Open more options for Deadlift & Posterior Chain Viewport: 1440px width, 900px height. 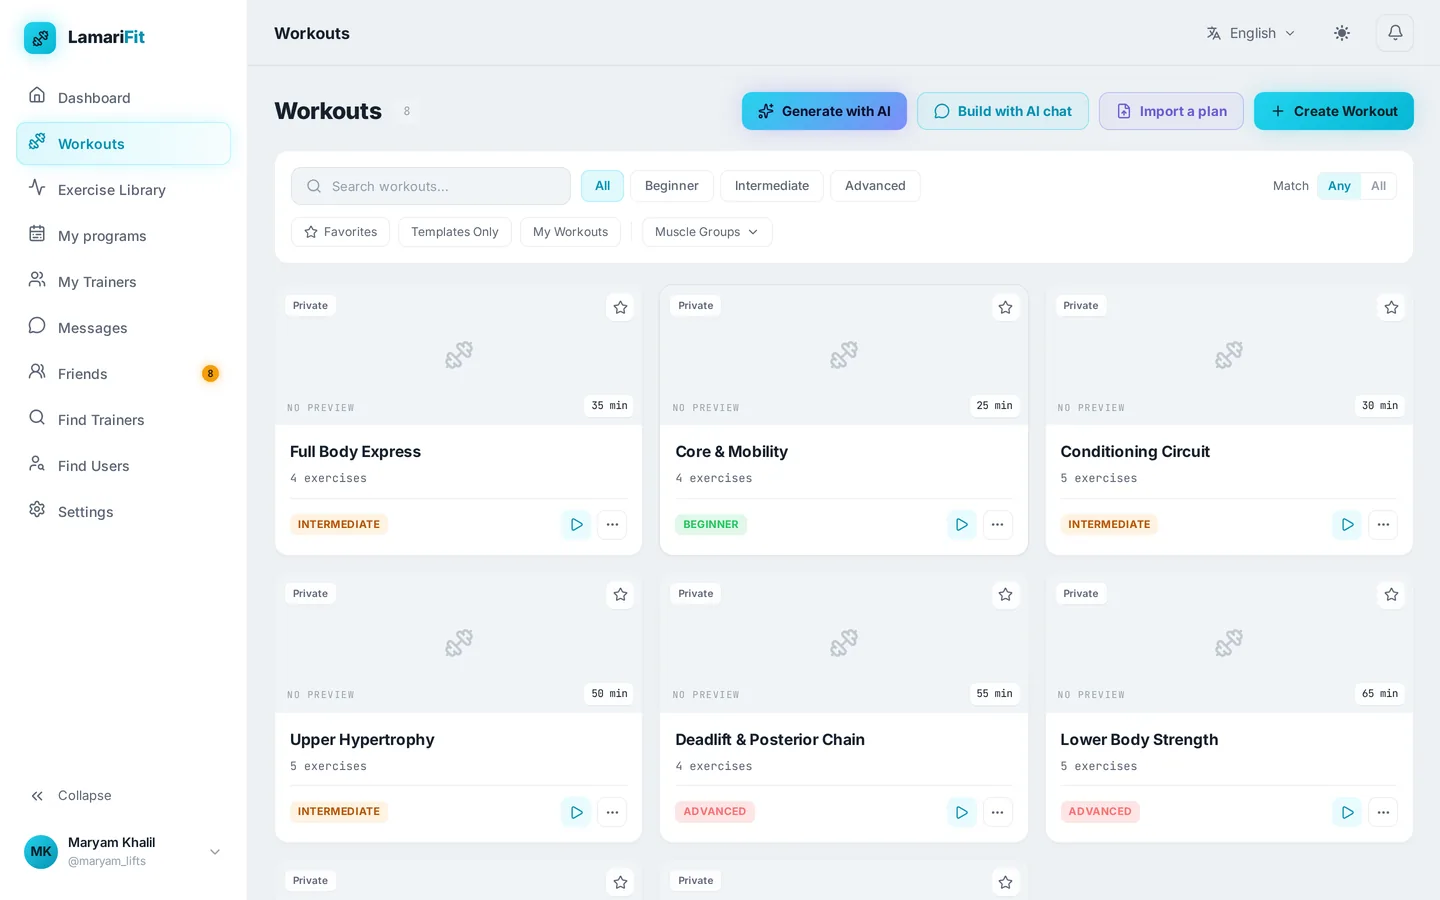click(998, 812)
